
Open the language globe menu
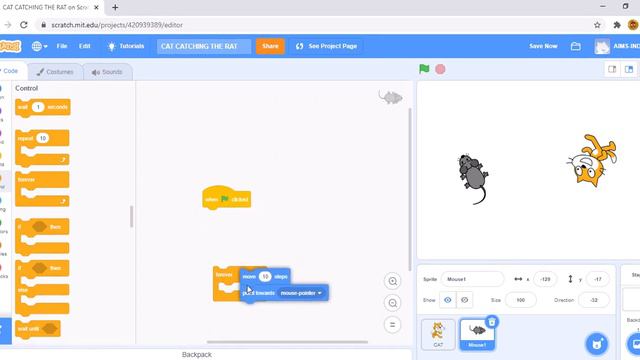39,46
